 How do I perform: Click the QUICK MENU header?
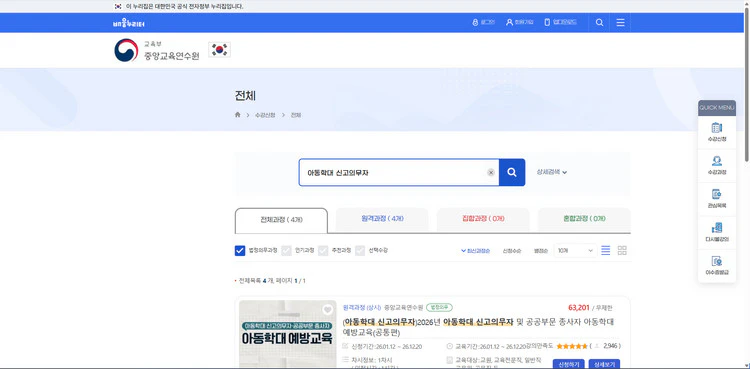click(717, 108)
